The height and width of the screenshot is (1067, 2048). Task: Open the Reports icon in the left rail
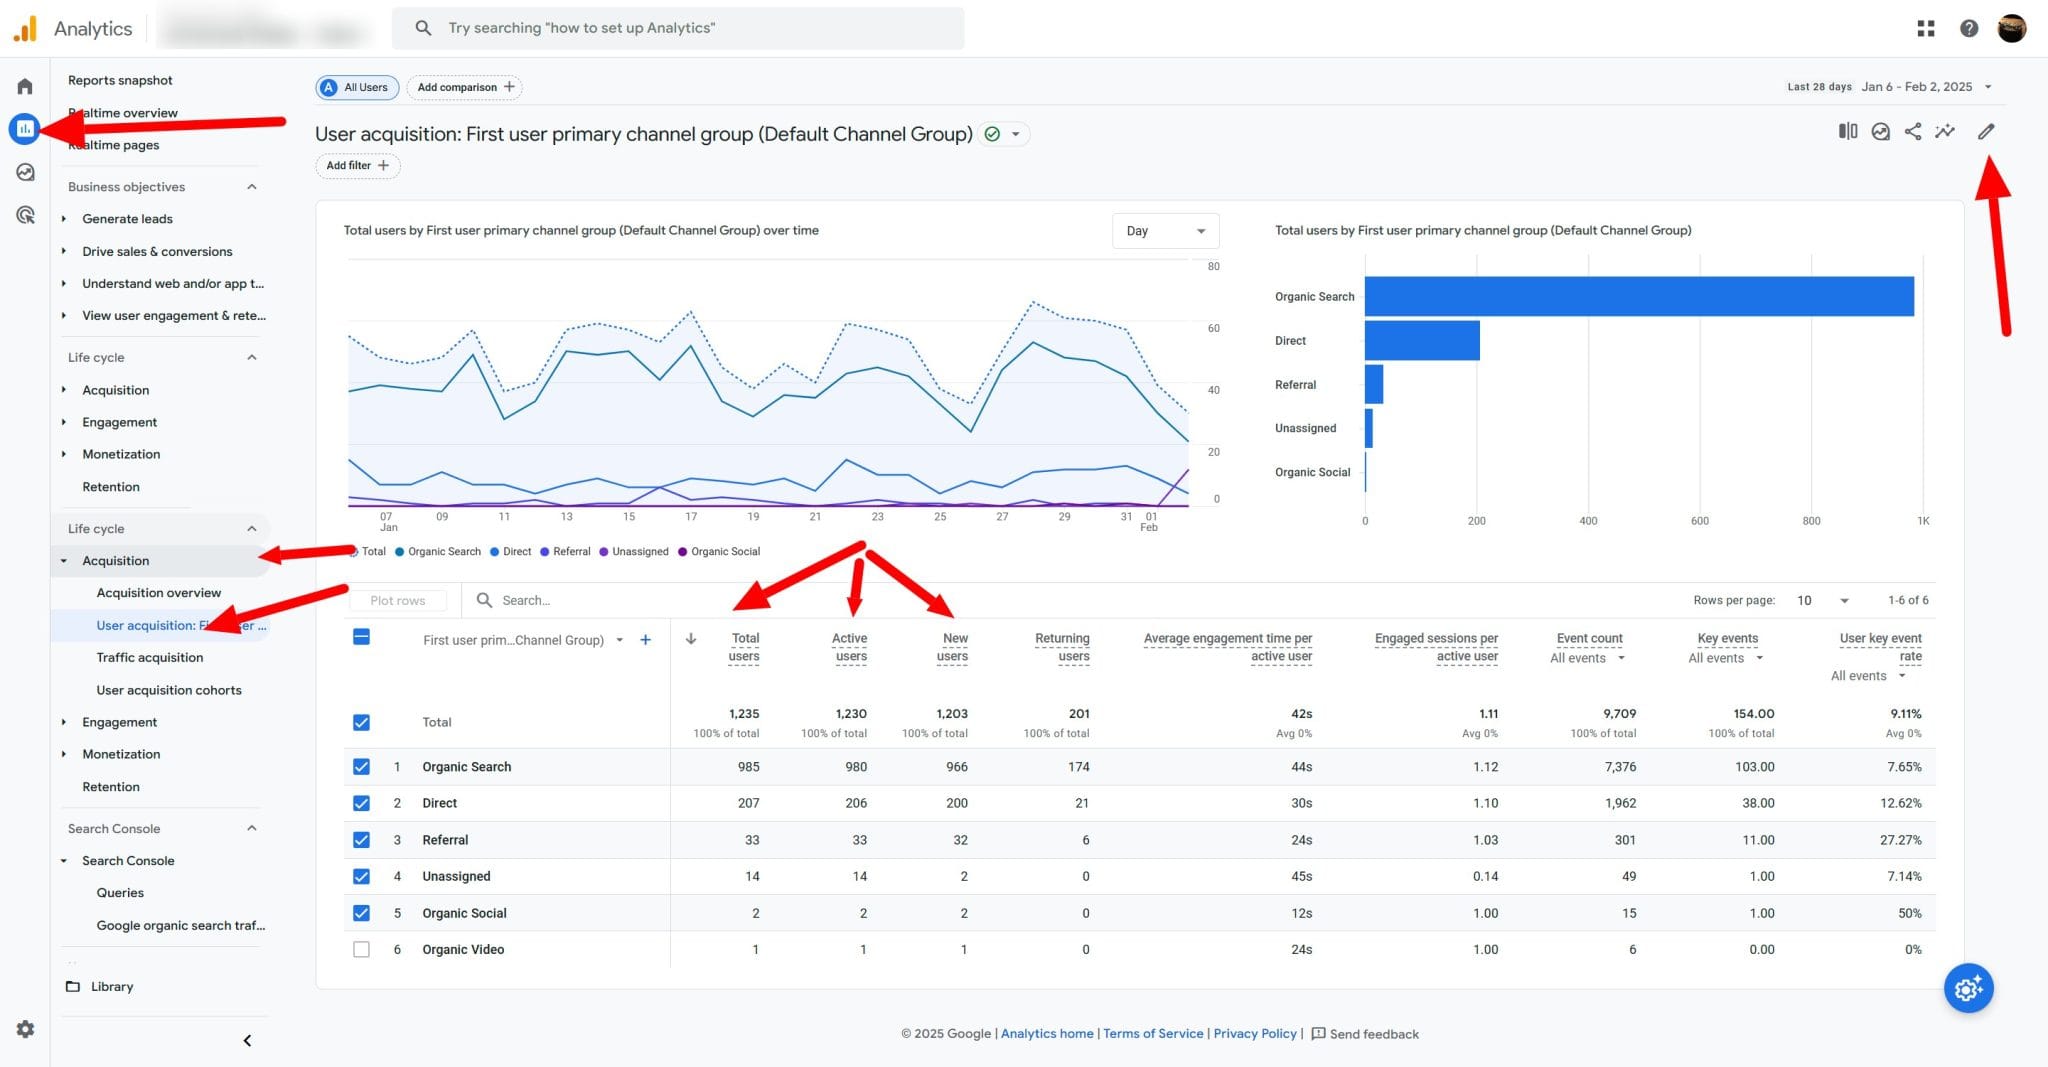25,128
